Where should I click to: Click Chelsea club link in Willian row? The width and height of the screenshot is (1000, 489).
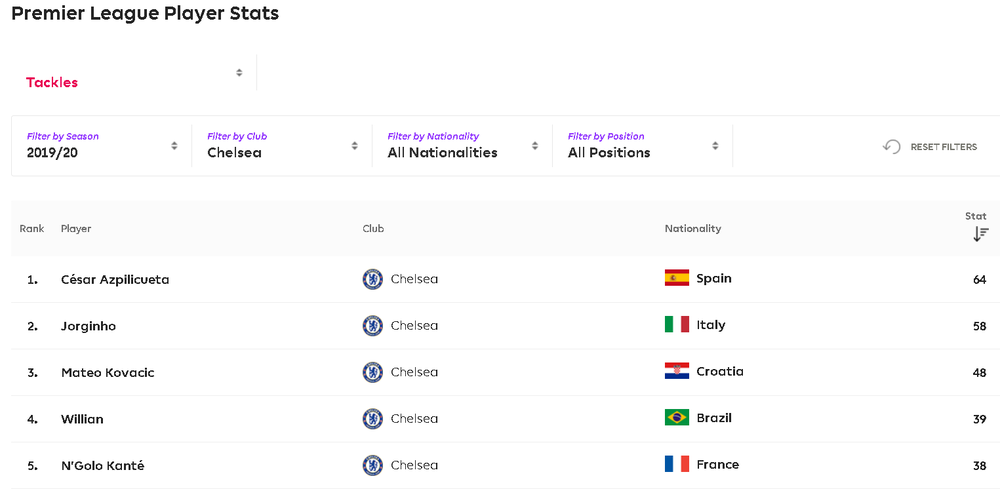(414, 419)
